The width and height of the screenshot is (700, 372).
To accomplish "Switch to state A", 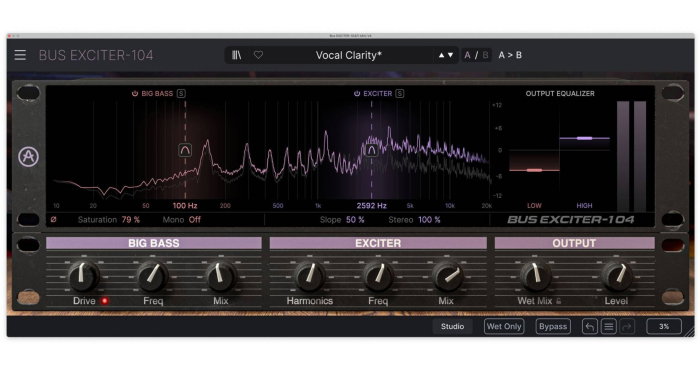I will pos(467,55).
